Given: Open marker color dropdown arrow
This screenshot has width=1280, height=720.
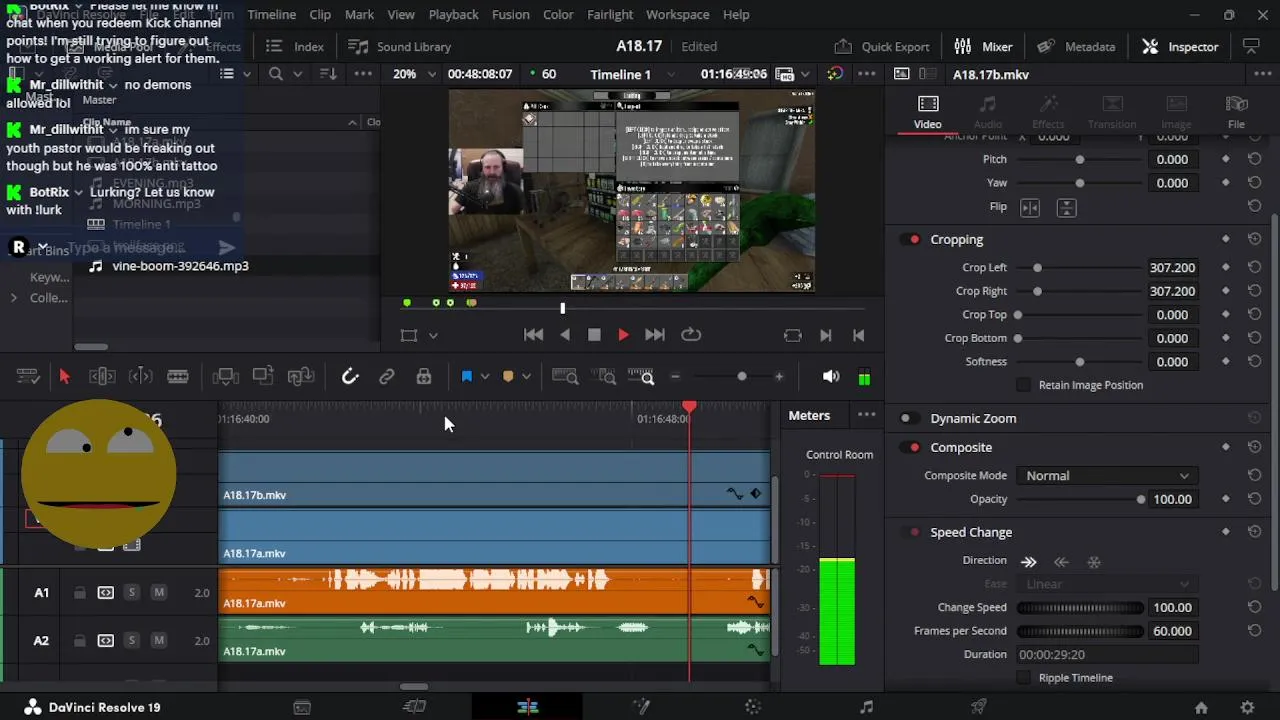Looking at the screenshot, I should (527, 377).
